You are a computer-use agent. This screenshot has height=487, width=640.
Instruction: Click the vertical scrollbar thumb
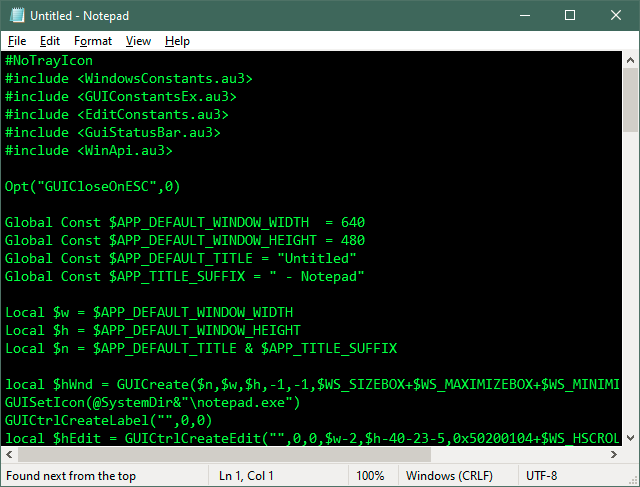click(x=630, y=100)
